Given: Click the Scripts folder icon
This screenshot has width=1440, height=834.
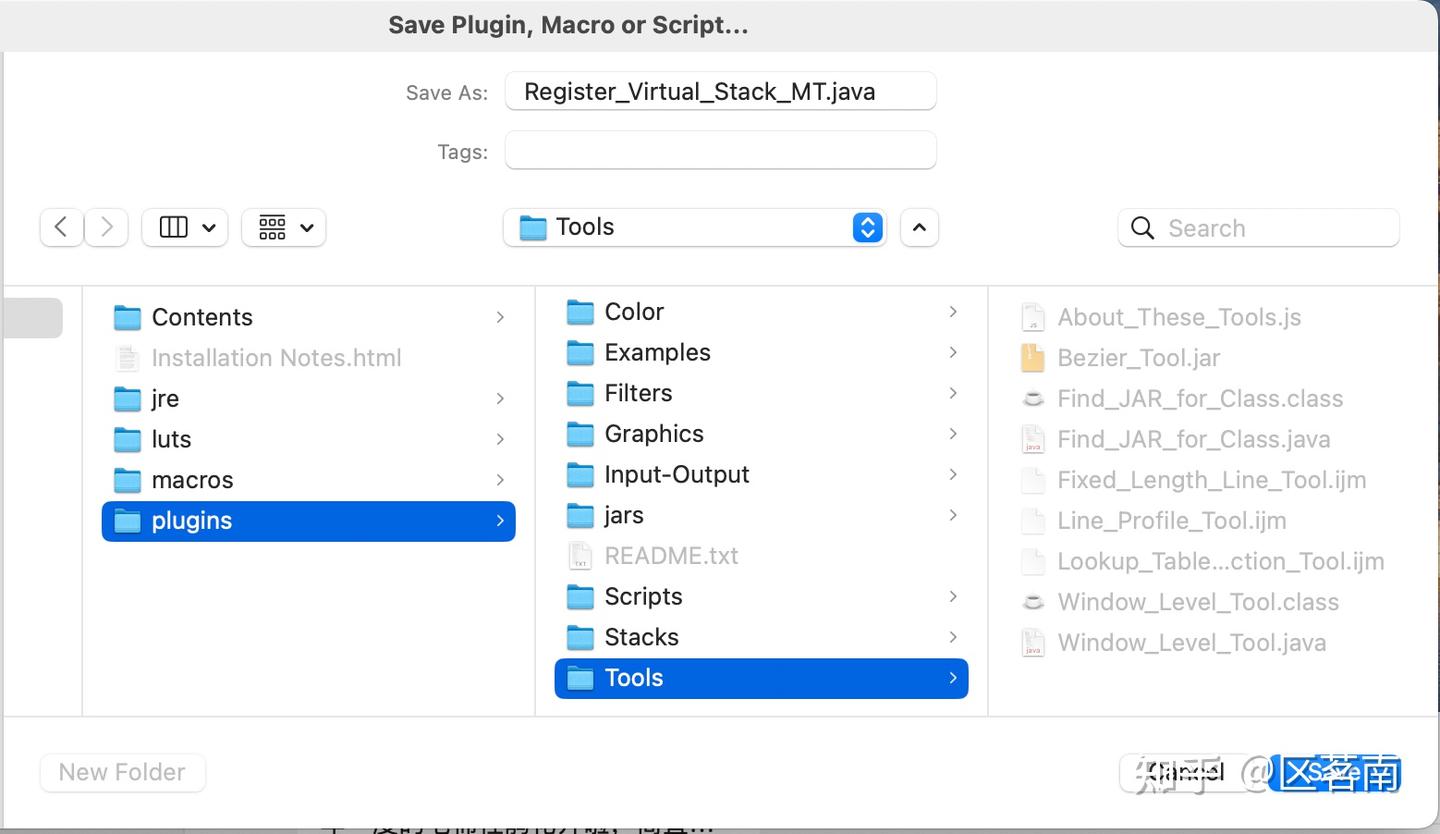Looking at the screenshot, I should pos(580,597).
